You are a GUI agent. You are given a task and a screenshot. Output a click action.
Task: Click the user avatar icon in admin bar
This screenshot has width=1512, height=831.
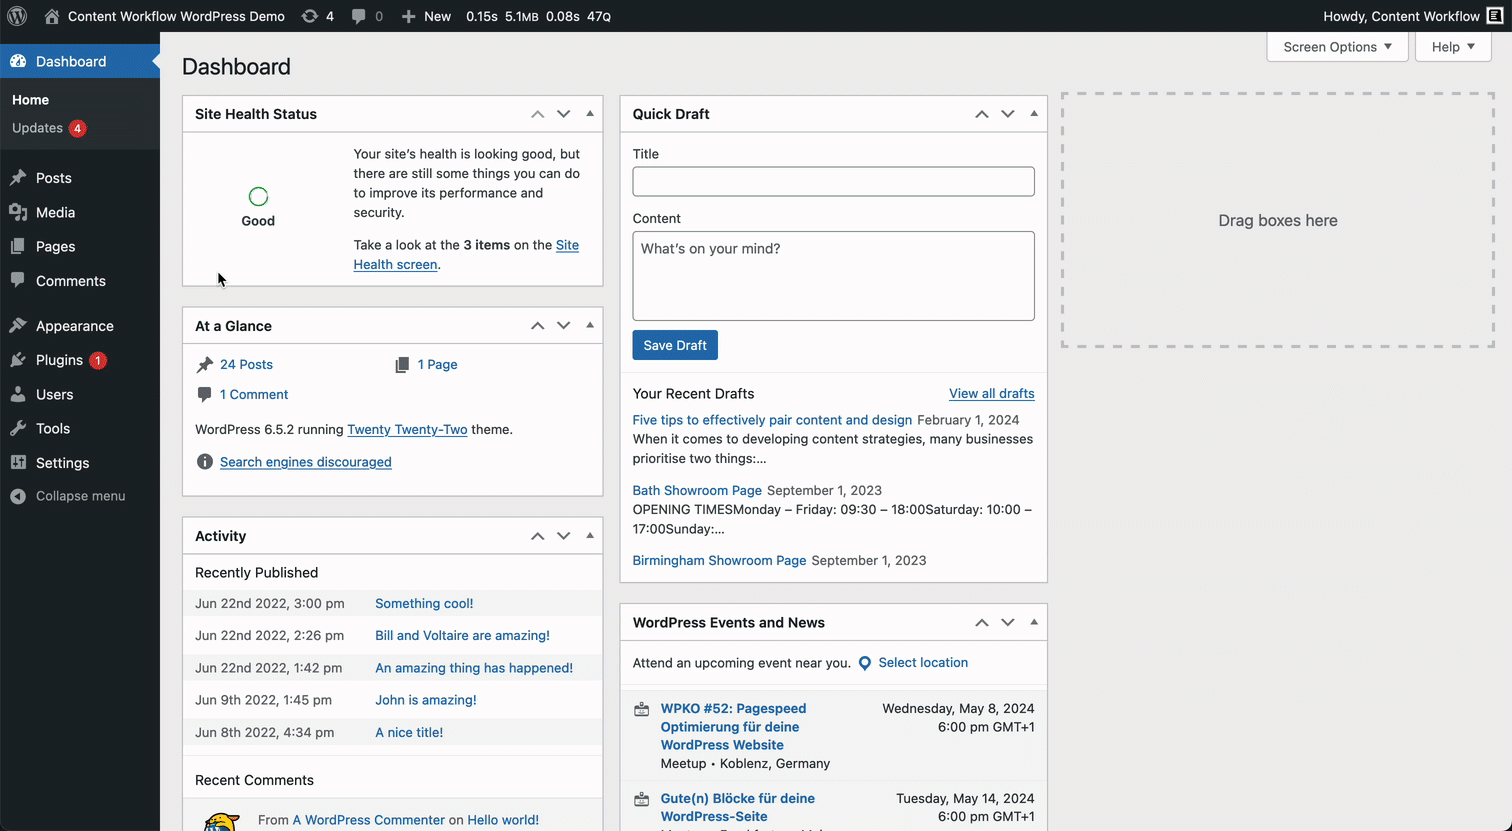coord(1495,16)
